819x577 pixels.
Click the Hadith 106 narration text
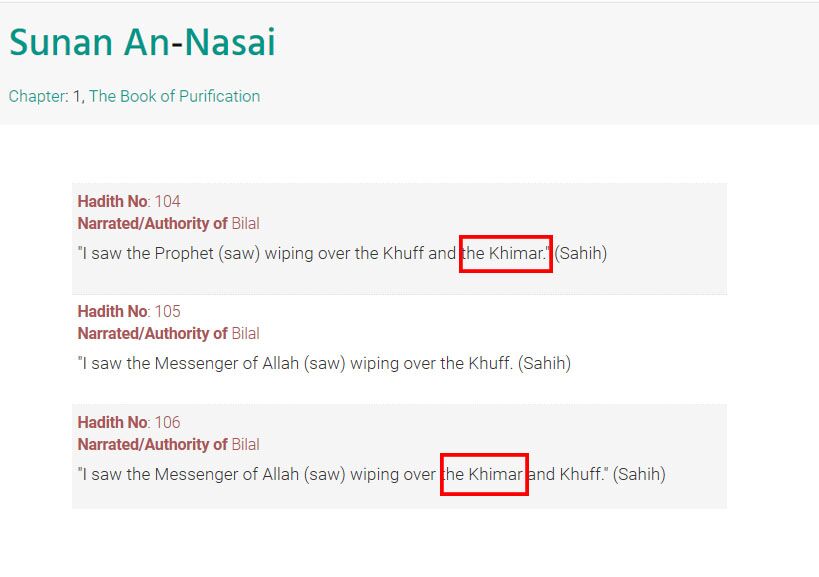(371, 475)
